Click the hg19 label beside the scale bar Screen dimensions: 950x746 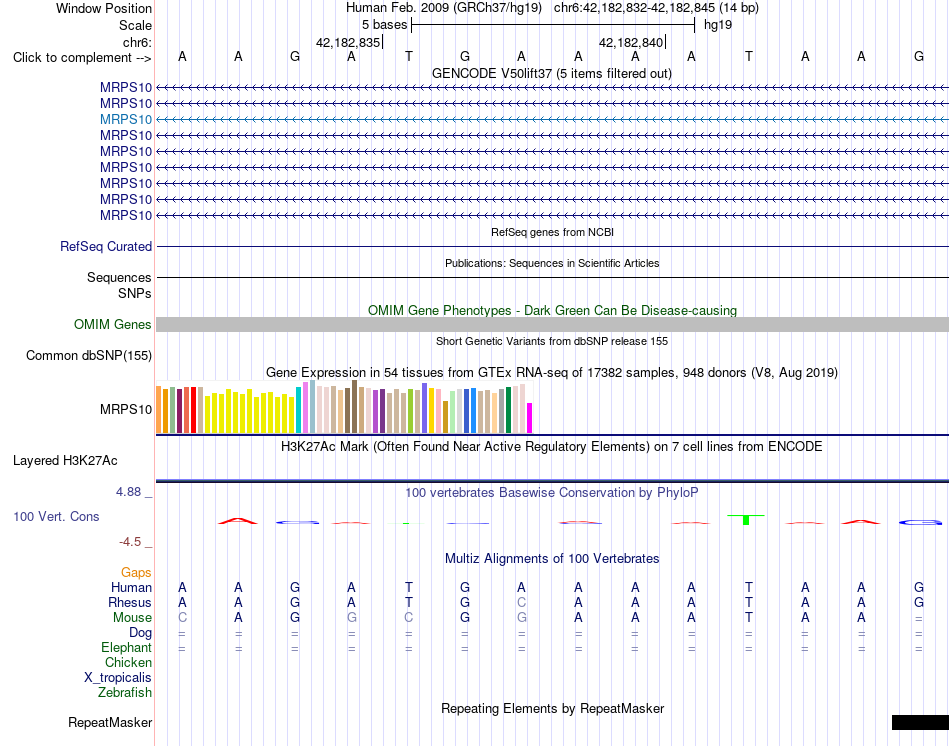pos(717,25)
